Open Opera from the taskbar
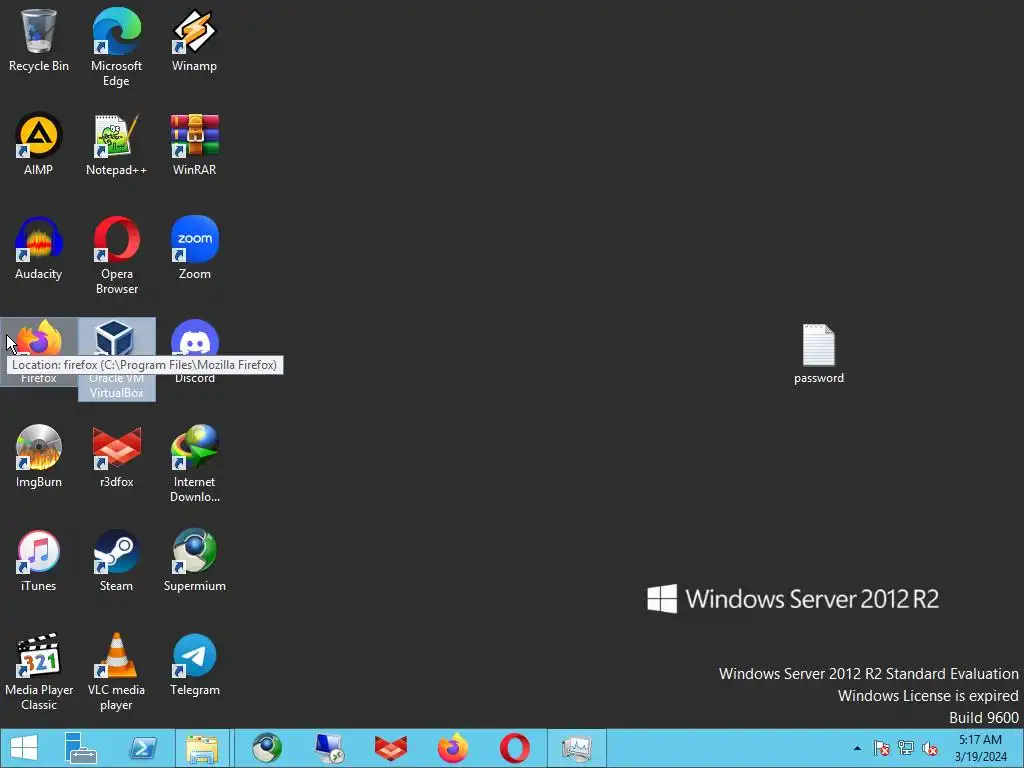This screenshot has height=768, width=1024. tap(515, 748)
